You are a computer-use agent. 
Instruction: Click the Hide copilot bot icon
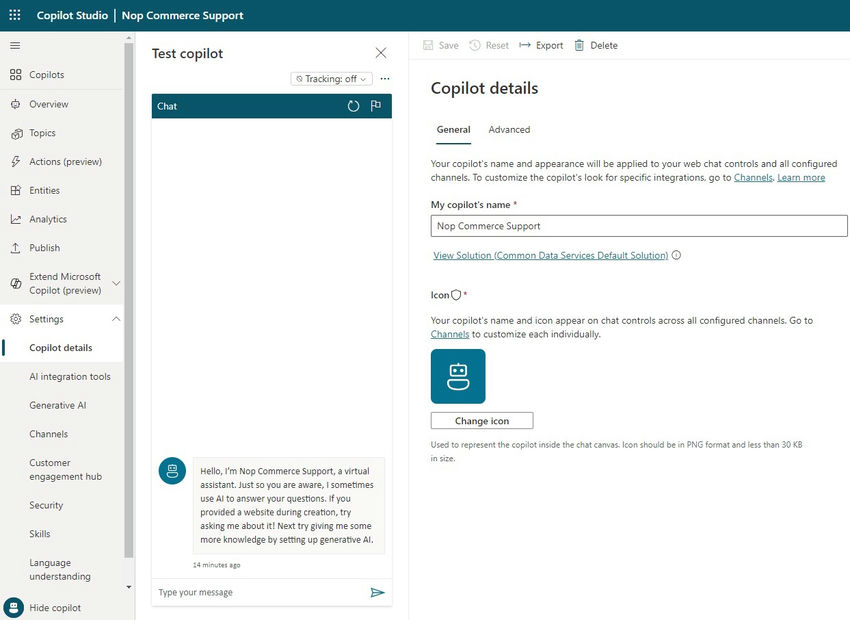pos(14,608)
